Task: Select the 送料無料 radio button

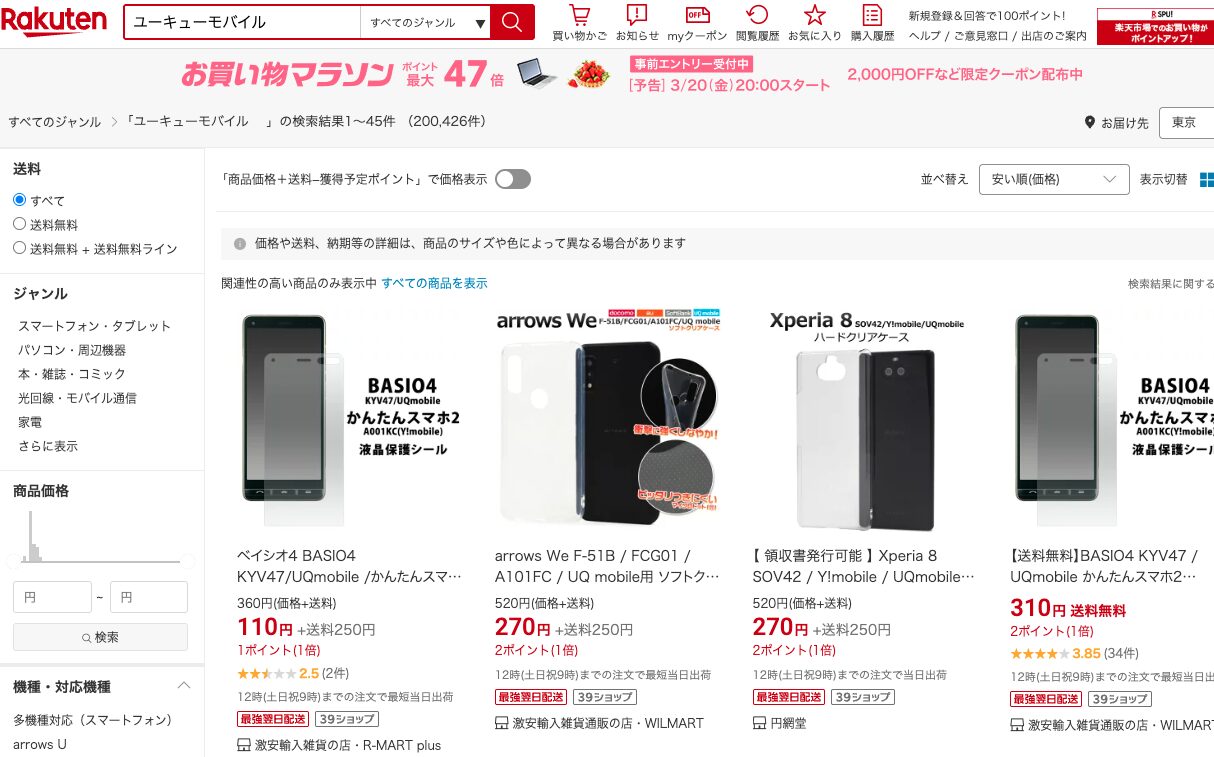Action: click(19, 224)
